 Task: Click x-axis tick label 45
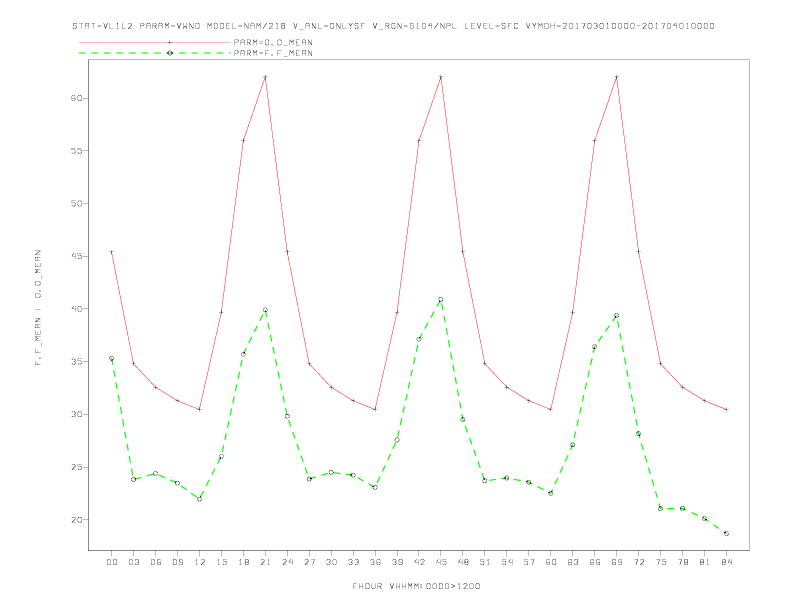click(x=441, y=562)
